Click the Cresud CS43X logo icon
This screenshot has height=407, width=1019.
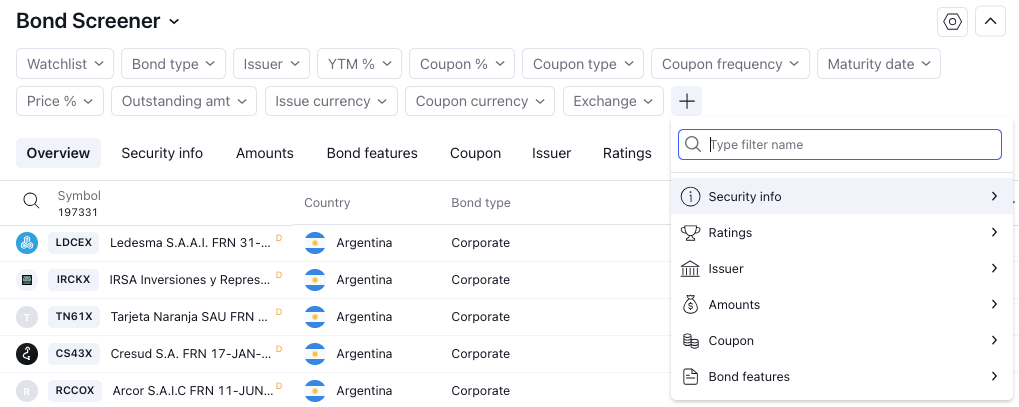point(27,354)
